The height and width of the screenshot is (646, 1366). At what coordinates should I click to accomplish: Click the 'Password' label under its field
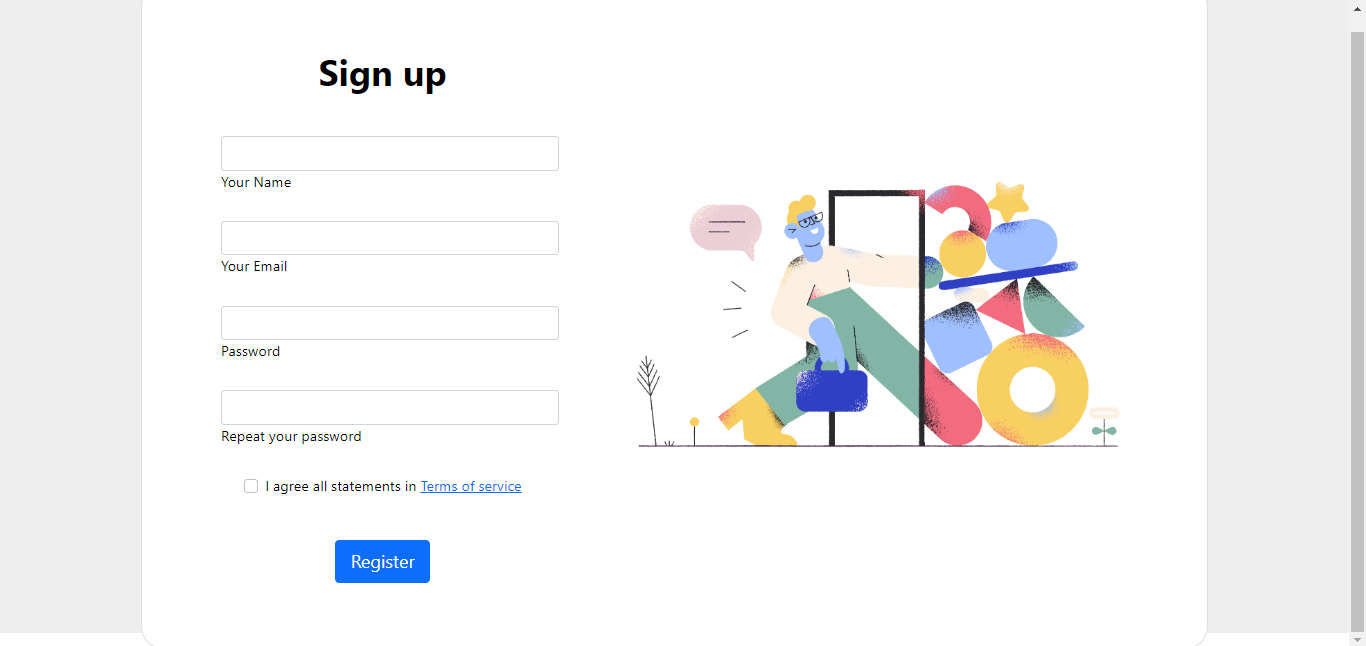click(250, 351)
